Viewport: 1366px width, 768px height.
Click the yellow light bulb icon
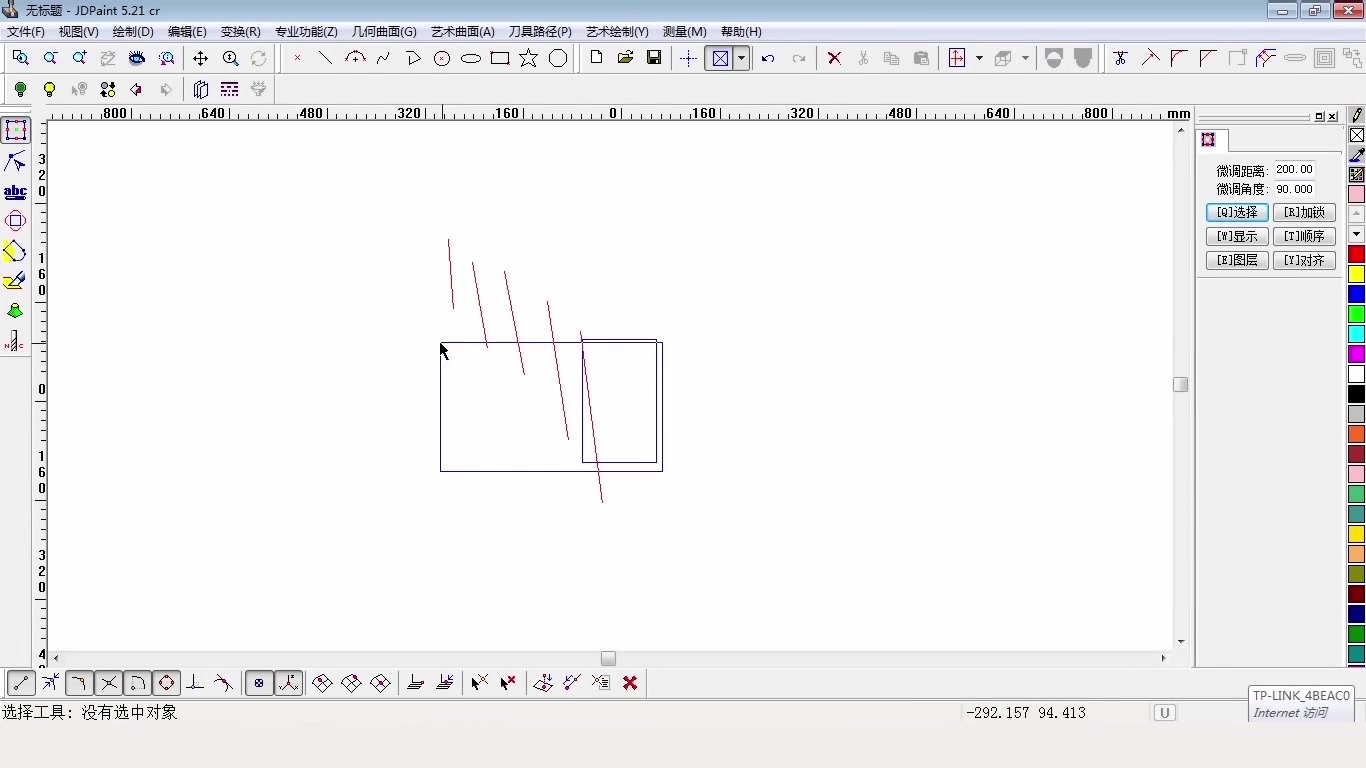pyautogui.click(x=49, y=89)
